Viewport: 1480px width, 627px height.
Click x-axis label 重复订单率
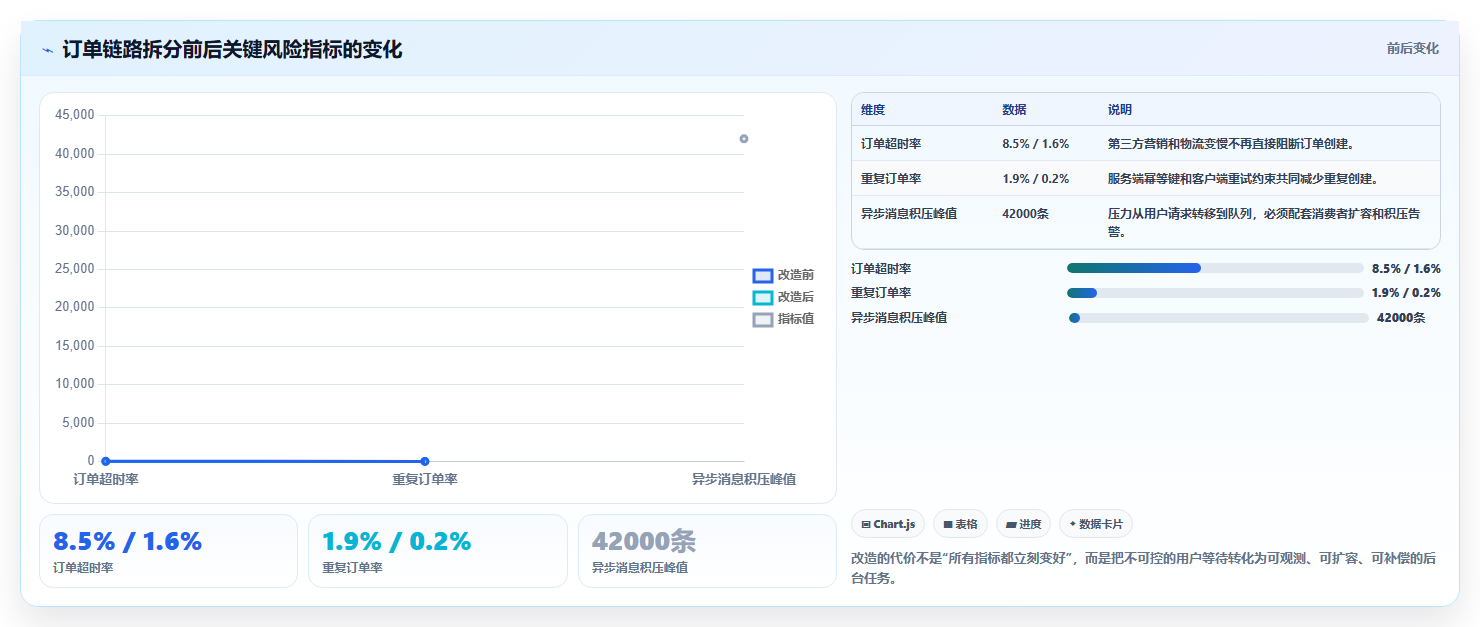[x=425, y=479]
